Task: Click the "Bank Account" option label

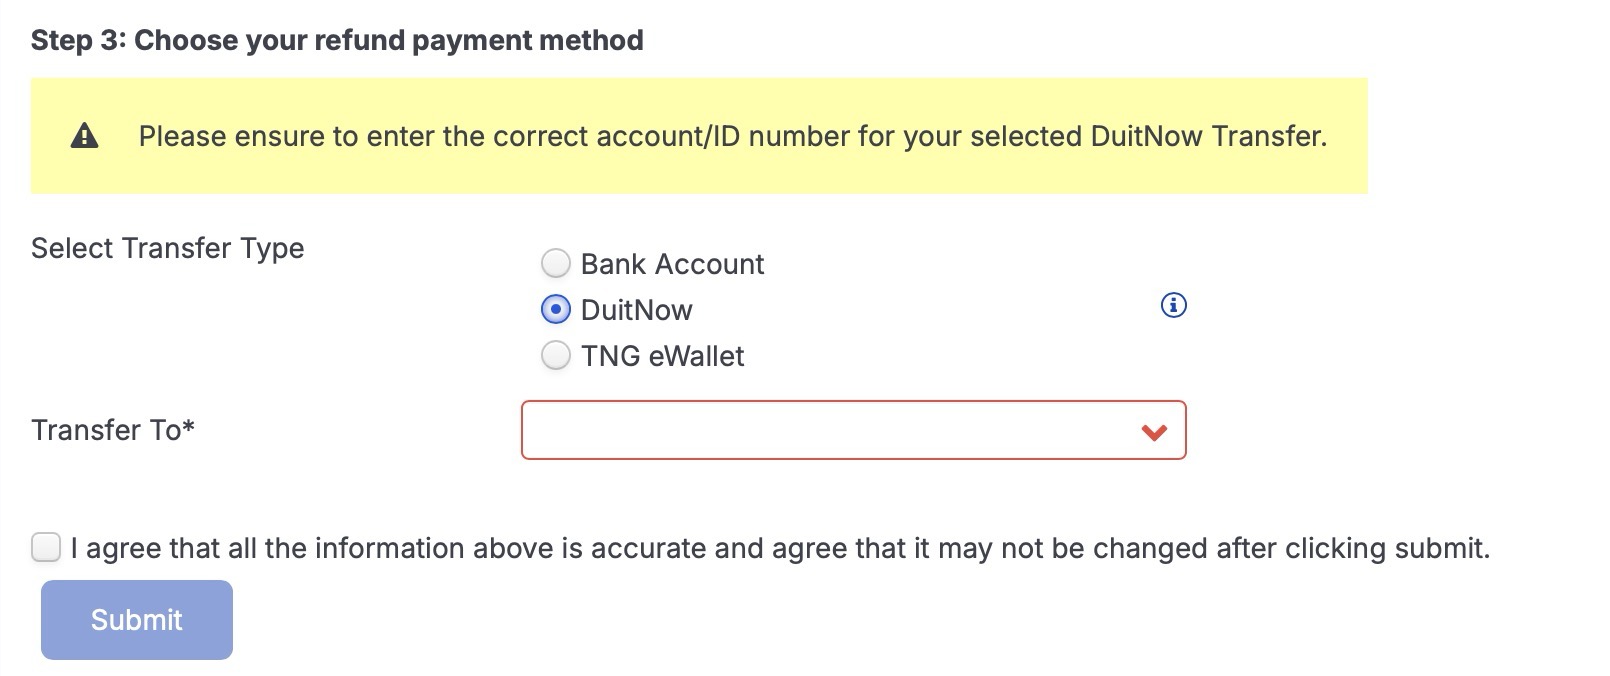Action: [x=672, y=264]
